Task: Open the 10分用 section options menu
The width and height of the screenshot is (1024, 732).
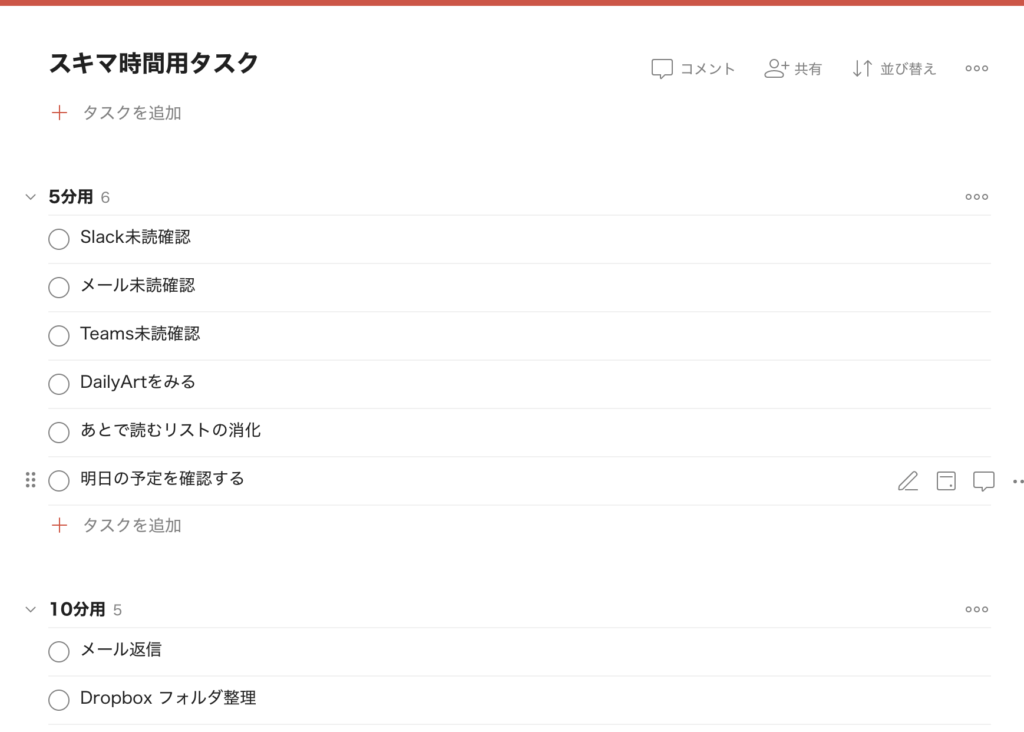Action: click(x=976, y=609)
